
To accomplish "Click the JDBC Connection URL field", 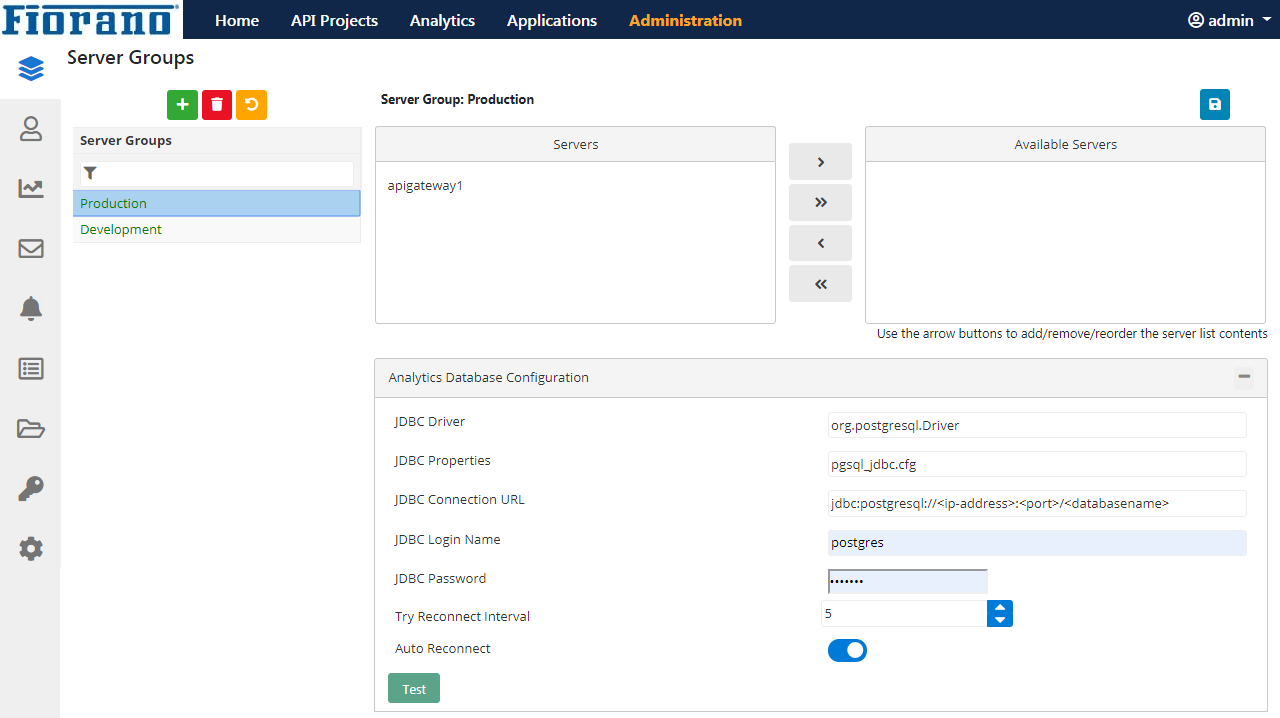I will tap(1037, 503).
